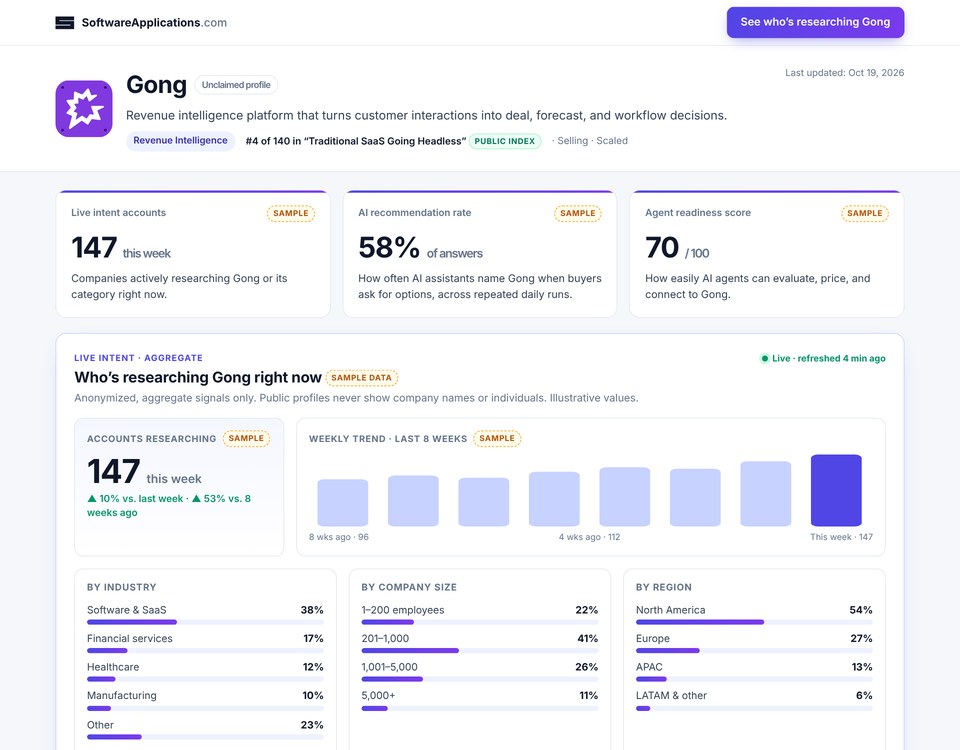960x750 pixels.
Task: Click the 53% vs. 8 weeks up-arrow
Action: click(197, 498)
